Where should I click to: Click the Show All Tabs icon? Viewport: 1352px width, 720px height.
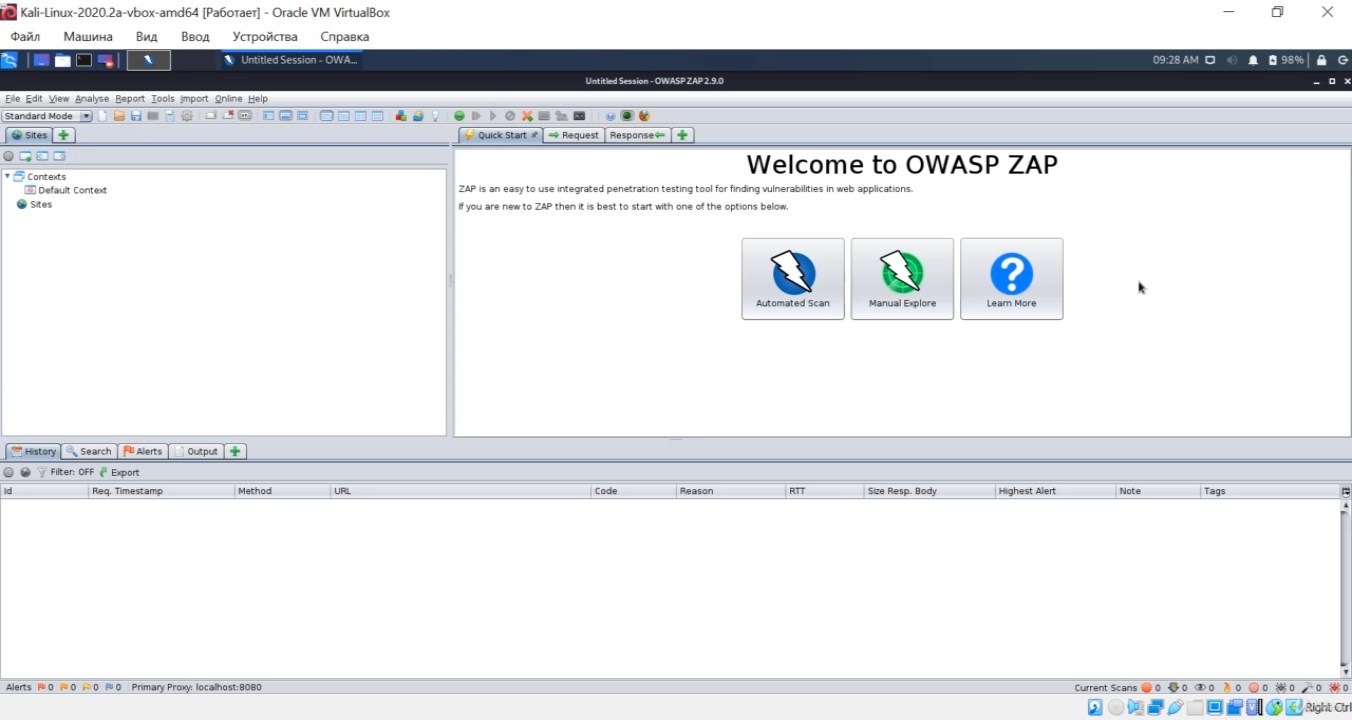pos(211,116)
